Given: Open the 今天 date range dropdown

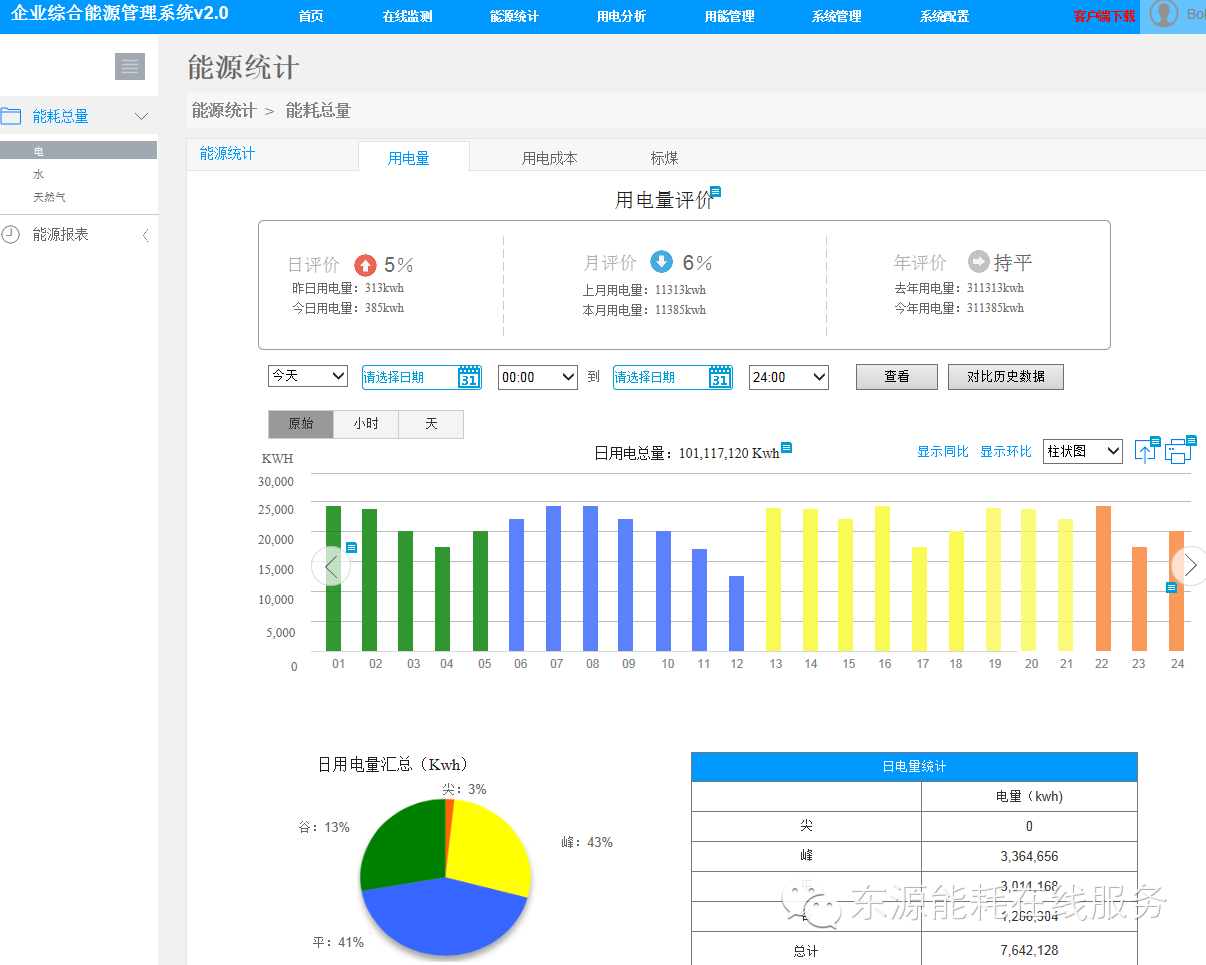Looking at the screenshot, I should point(307,376).
